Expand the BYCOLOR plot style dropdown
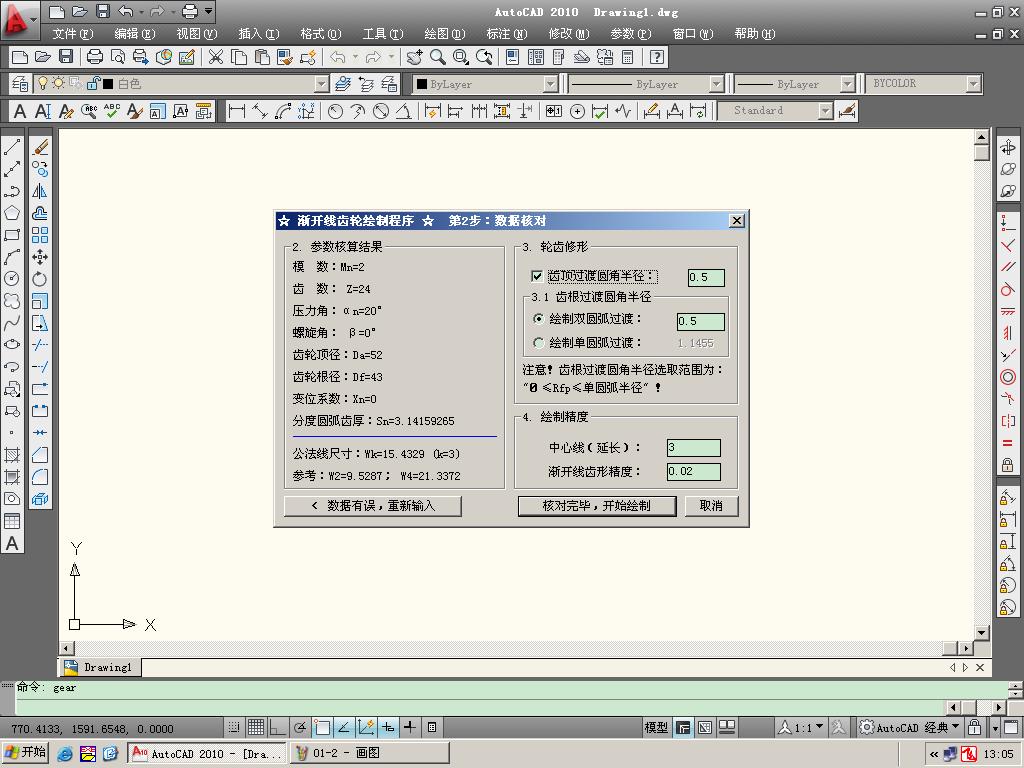Viewport: 1024px width, 768px height. [x=974, y=84]
